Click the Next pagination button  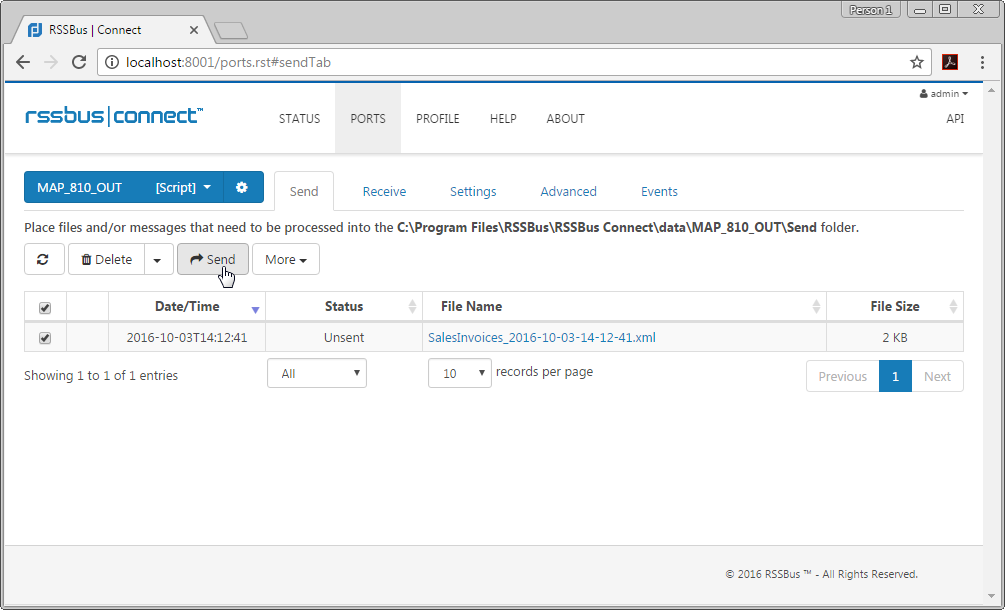pos(937,376)
